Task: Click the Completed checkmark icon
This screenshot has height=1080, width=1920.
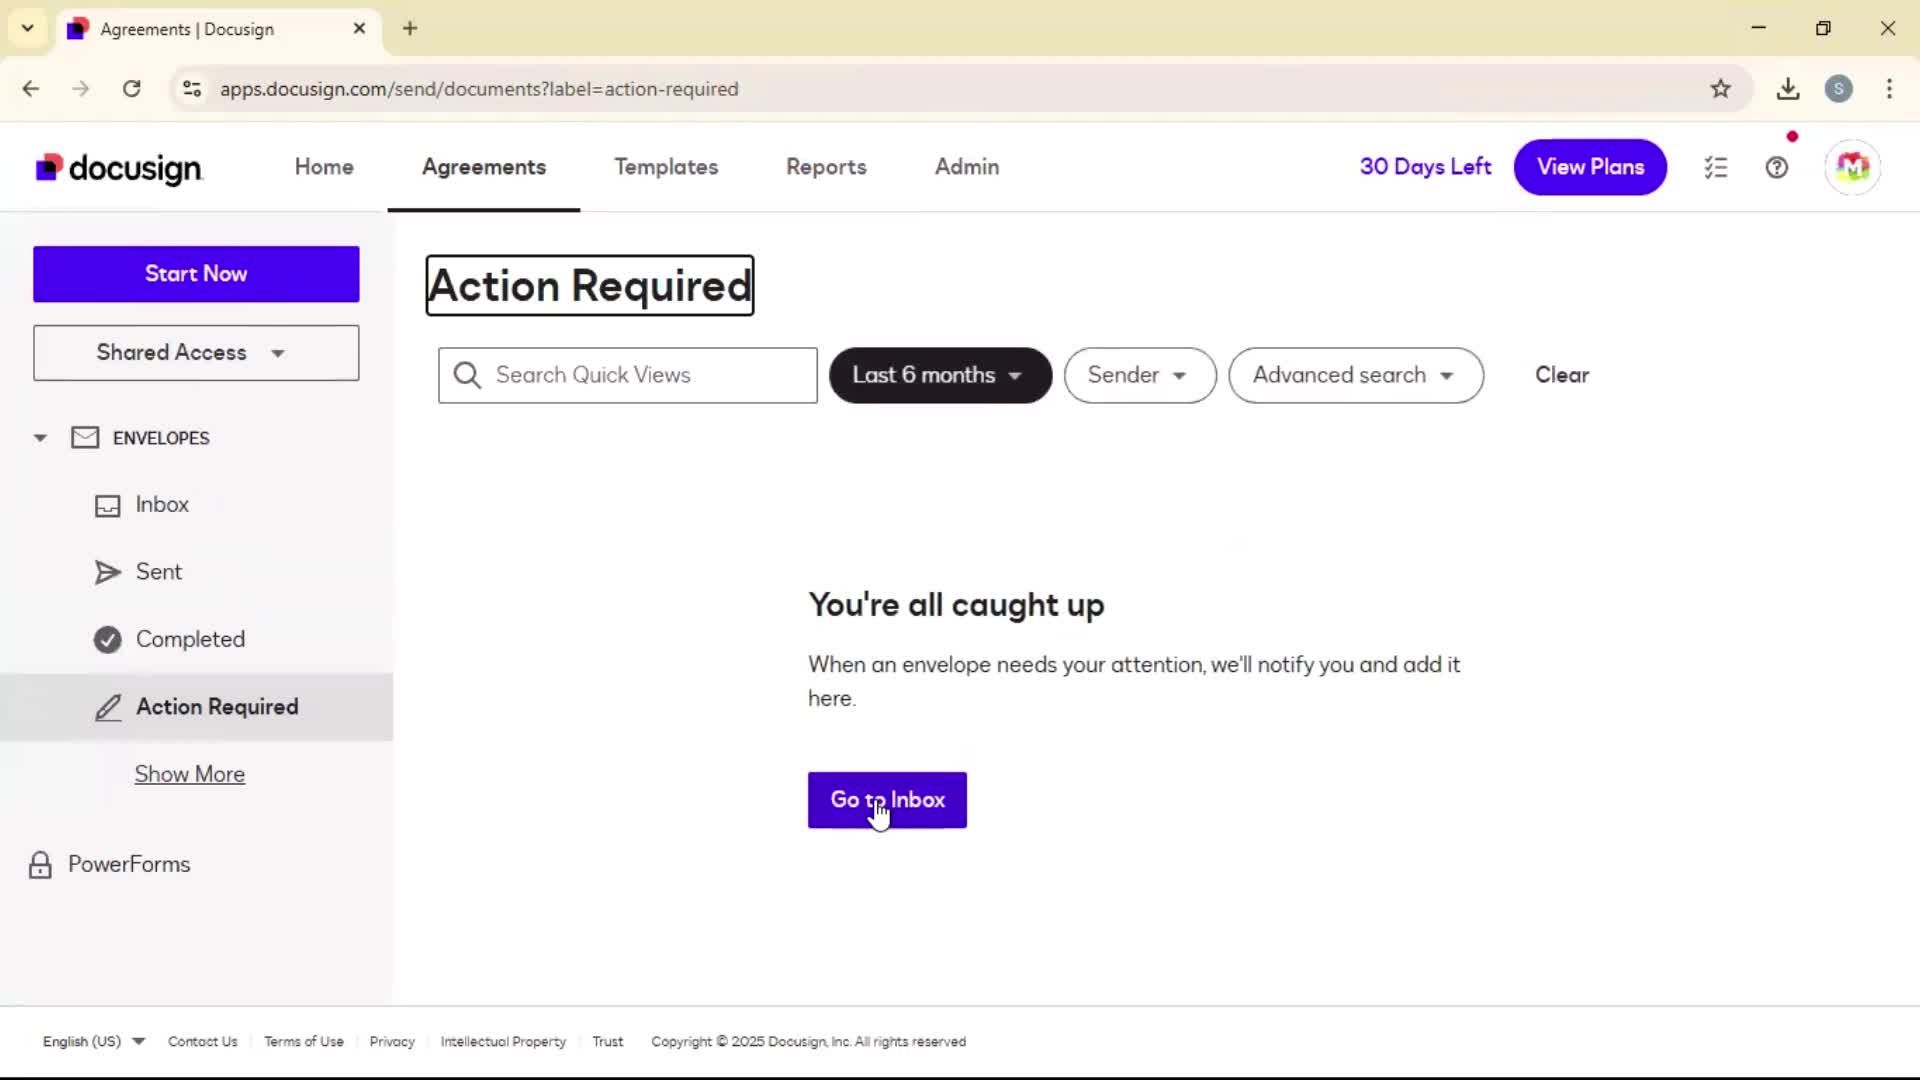Action: (107, 639)
